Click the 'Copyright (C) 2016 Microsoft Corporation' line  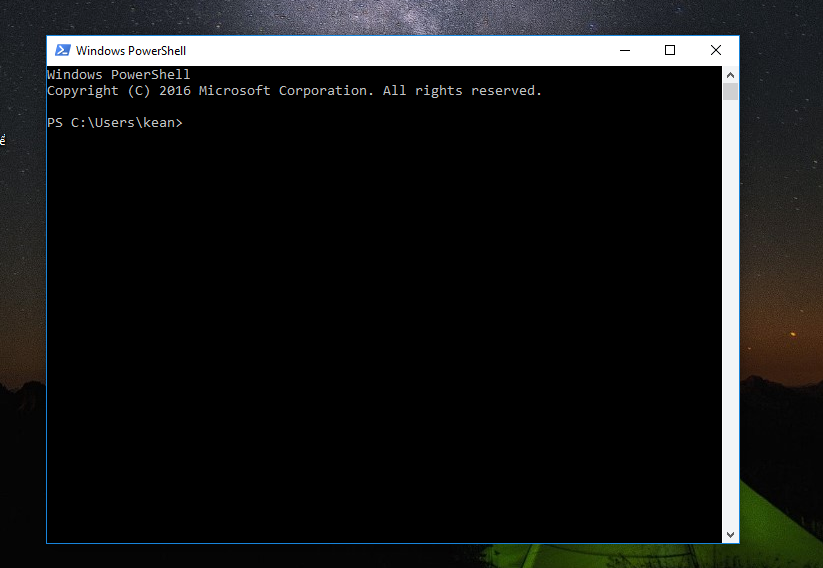click(294, 91)
